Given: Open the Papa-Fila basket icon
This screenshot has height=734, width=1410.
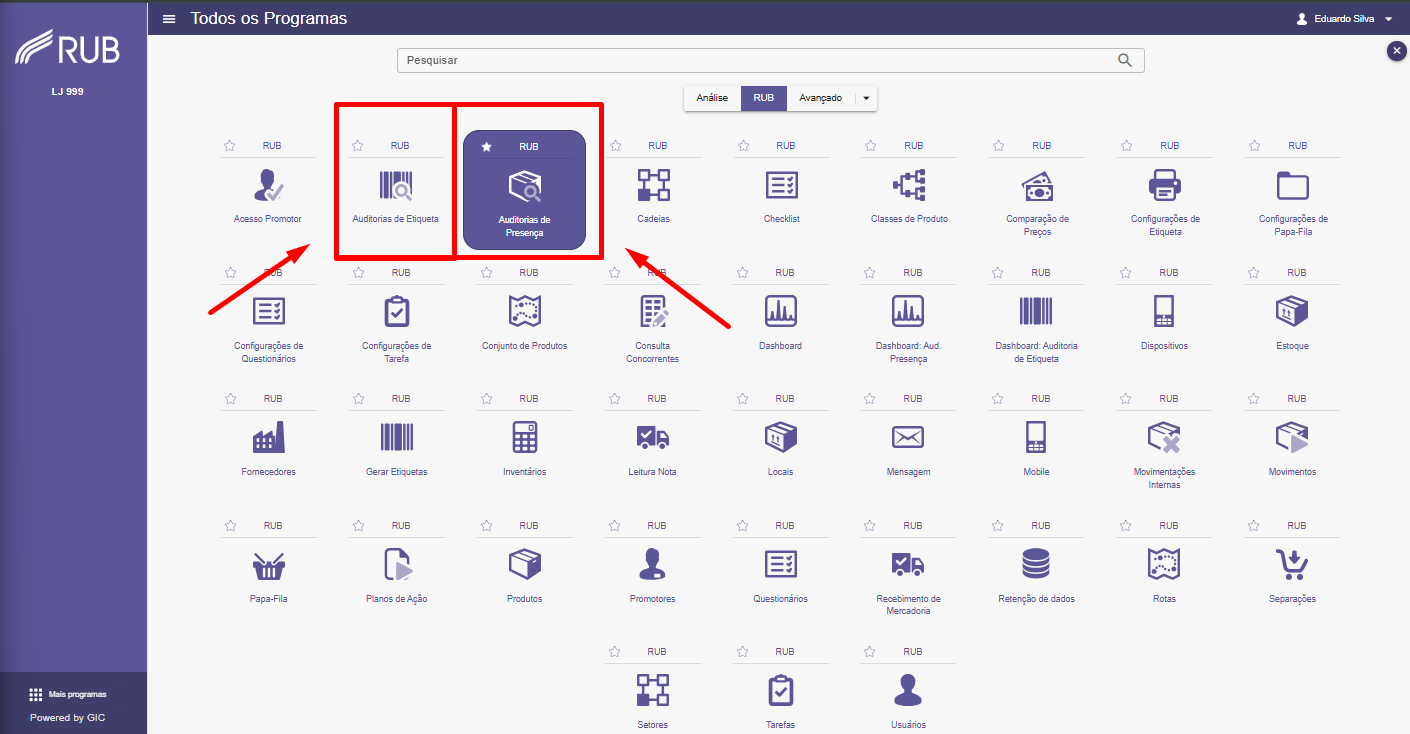Looking at the screenshot, I should tap(268, 566).
